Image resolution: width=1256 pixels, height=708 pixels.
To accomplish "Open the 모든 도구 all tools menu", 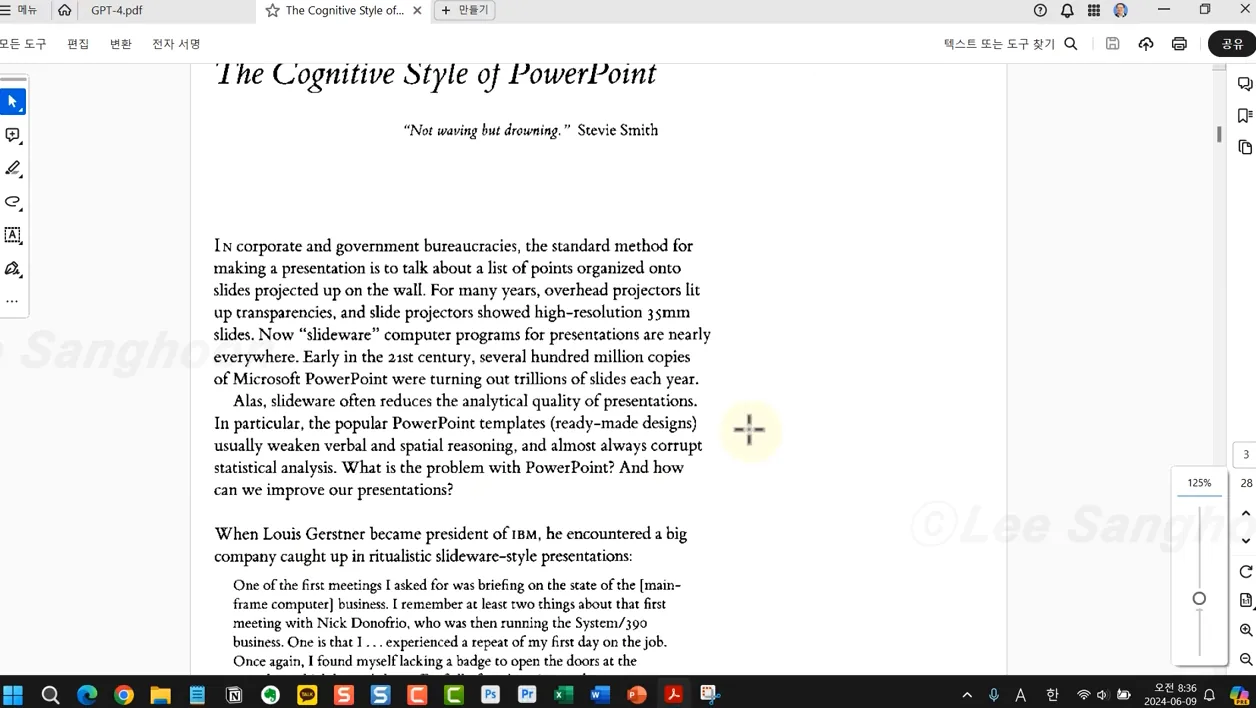I will [23, 44].
